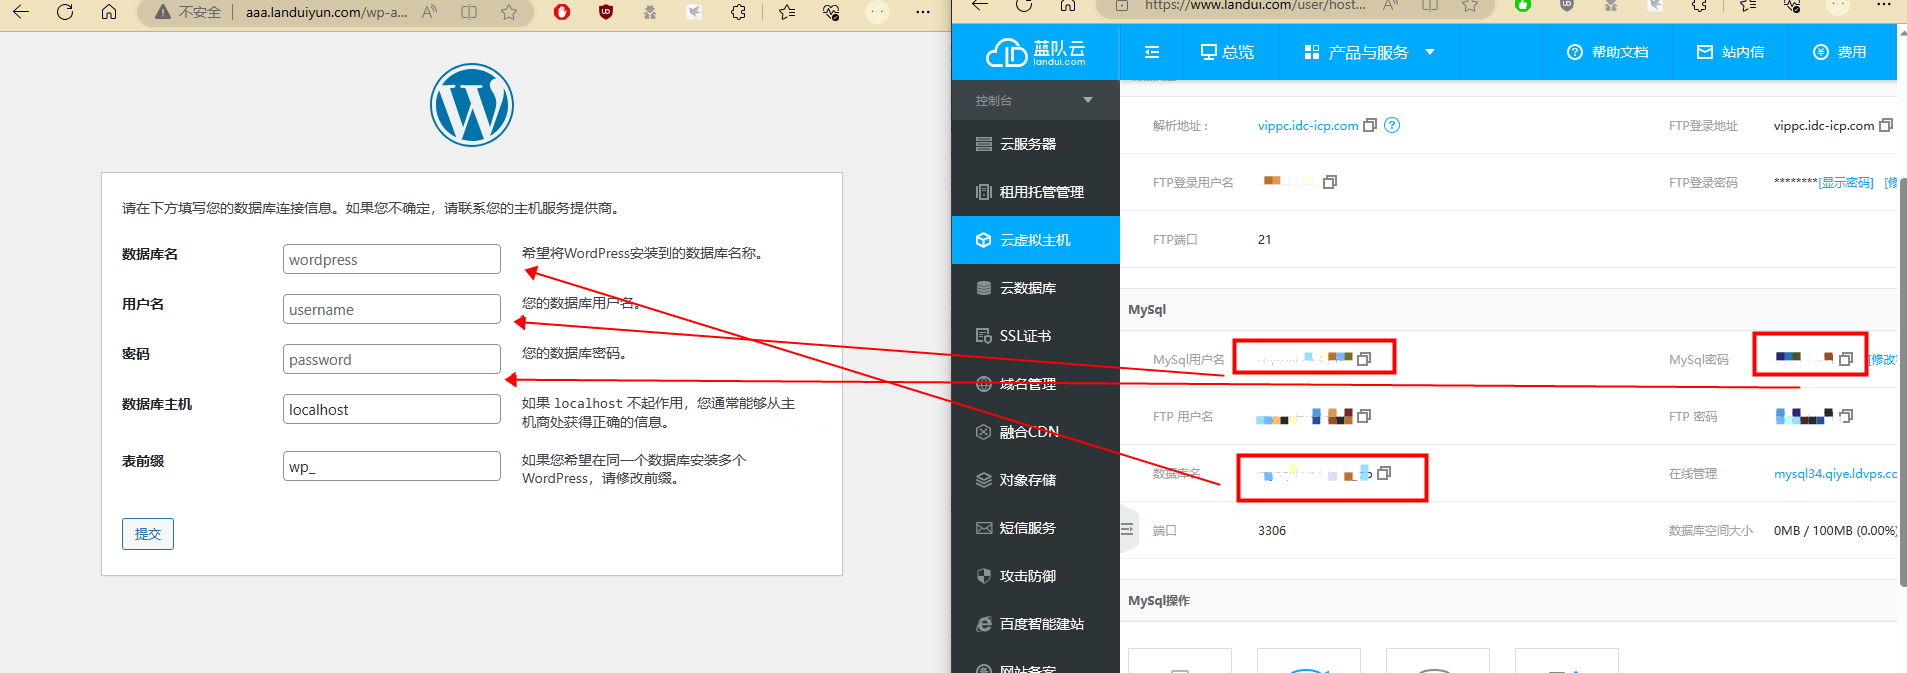Focus the 数据库名 field containing wordpress

(392, 259)
